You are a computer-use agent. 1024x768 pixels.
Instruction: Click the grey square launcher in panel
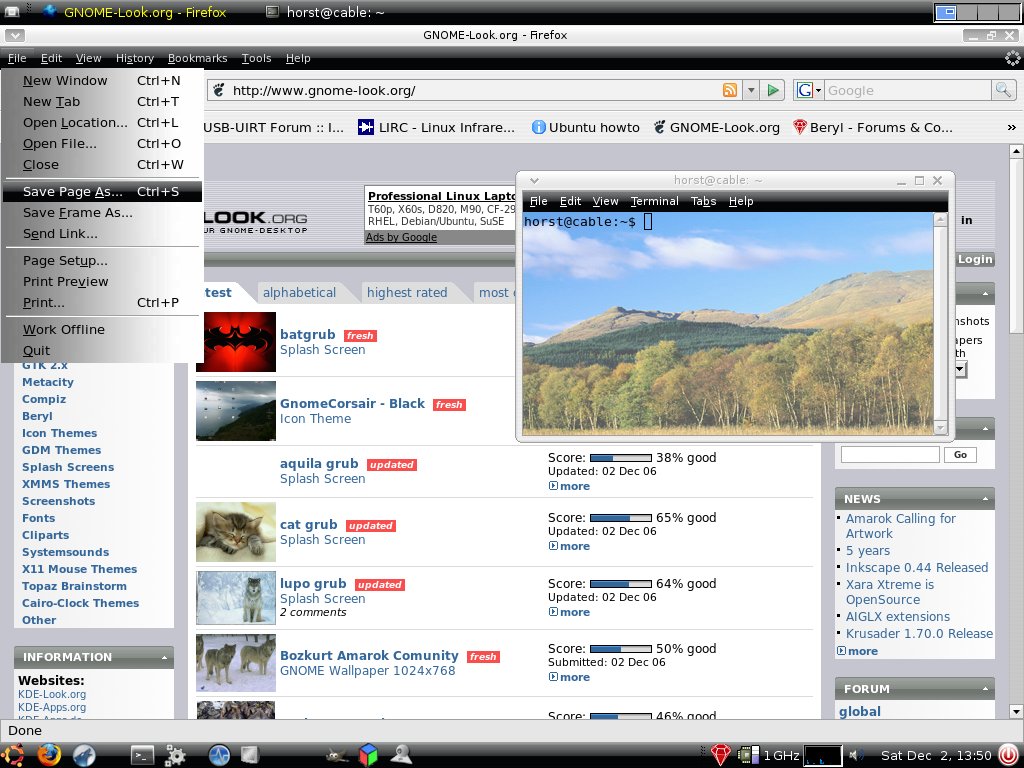[x=249, y=755]
